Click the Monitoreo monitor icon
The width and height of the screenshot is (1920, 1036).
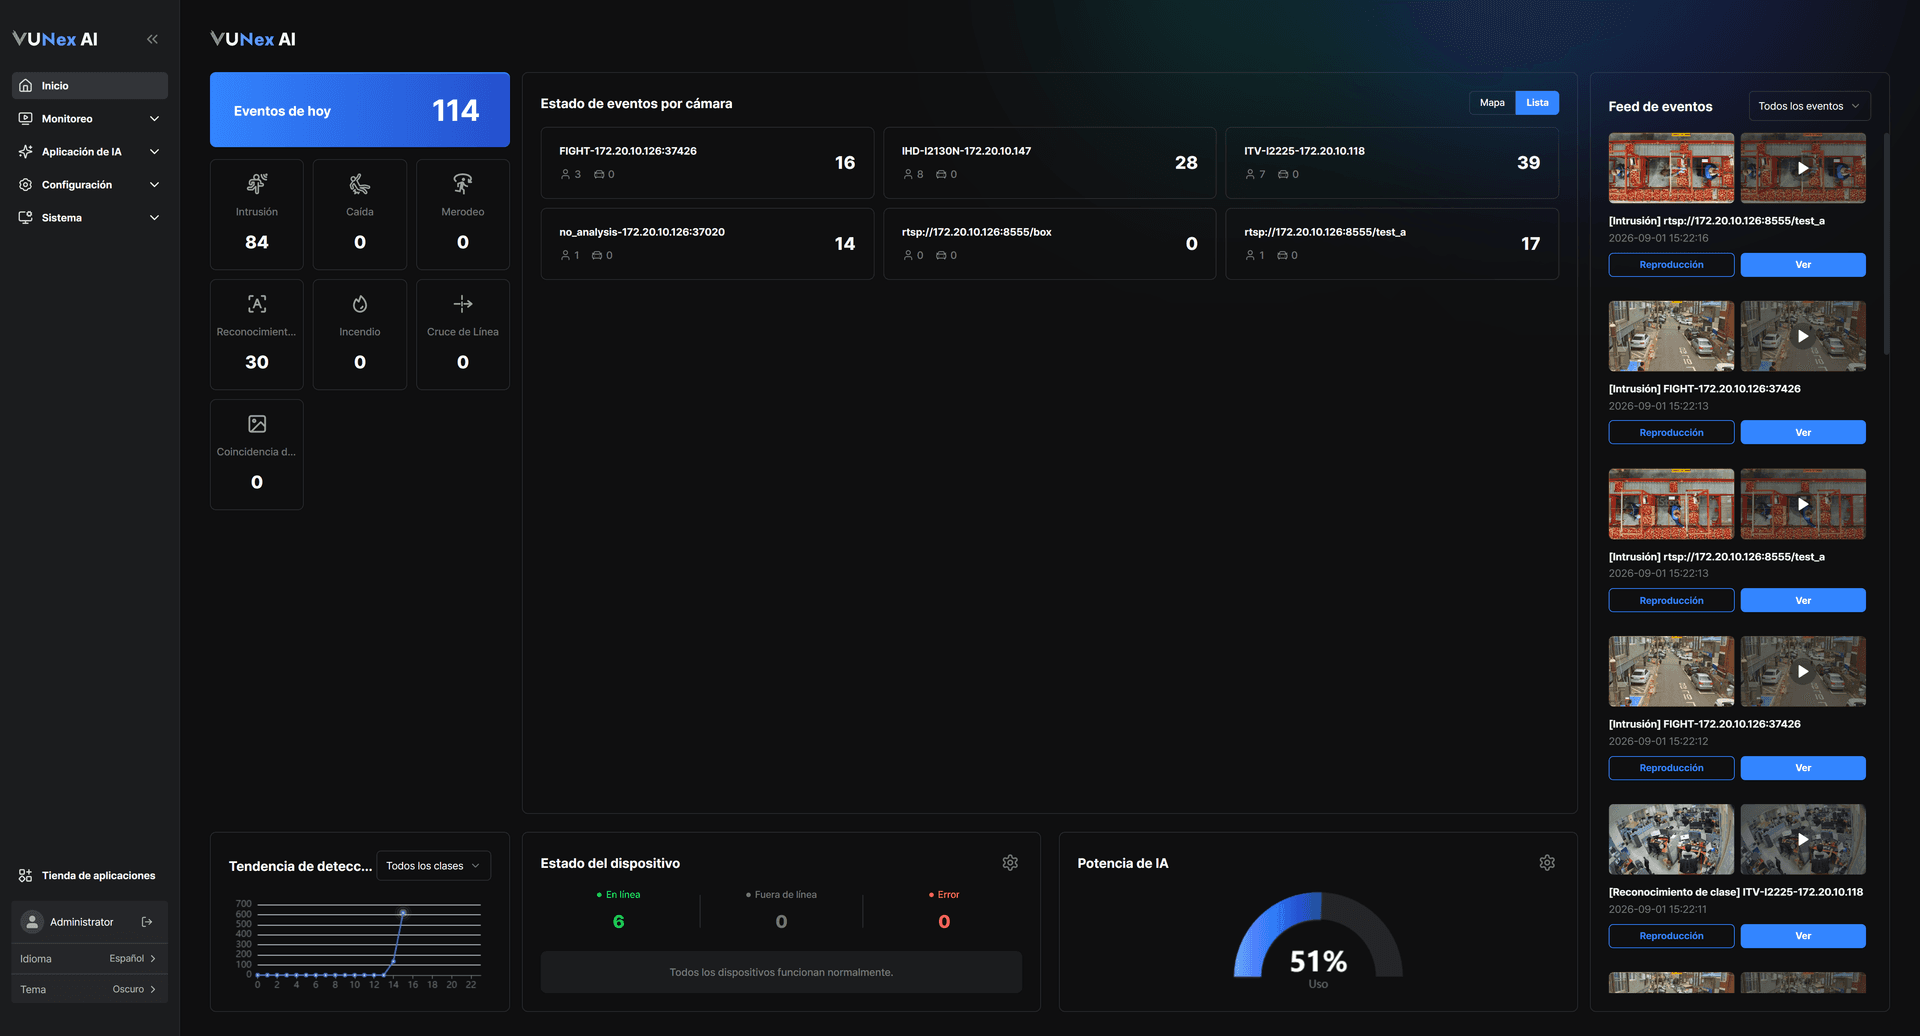click(26, 119)
